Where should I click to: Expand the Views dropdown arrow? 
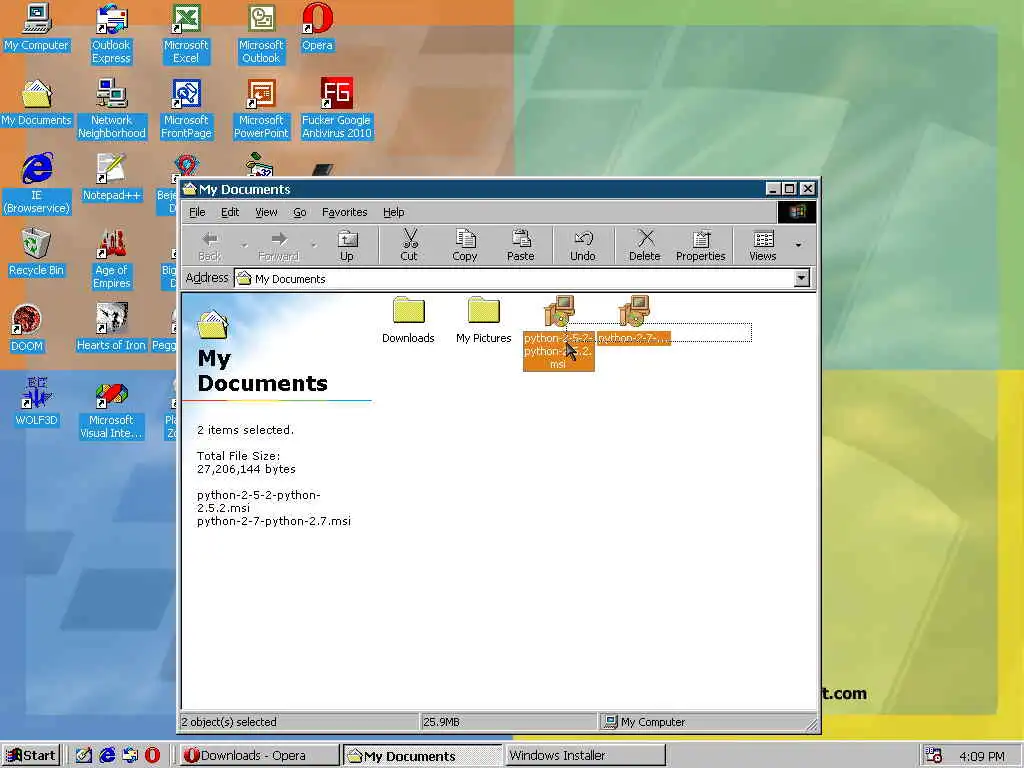798,246
